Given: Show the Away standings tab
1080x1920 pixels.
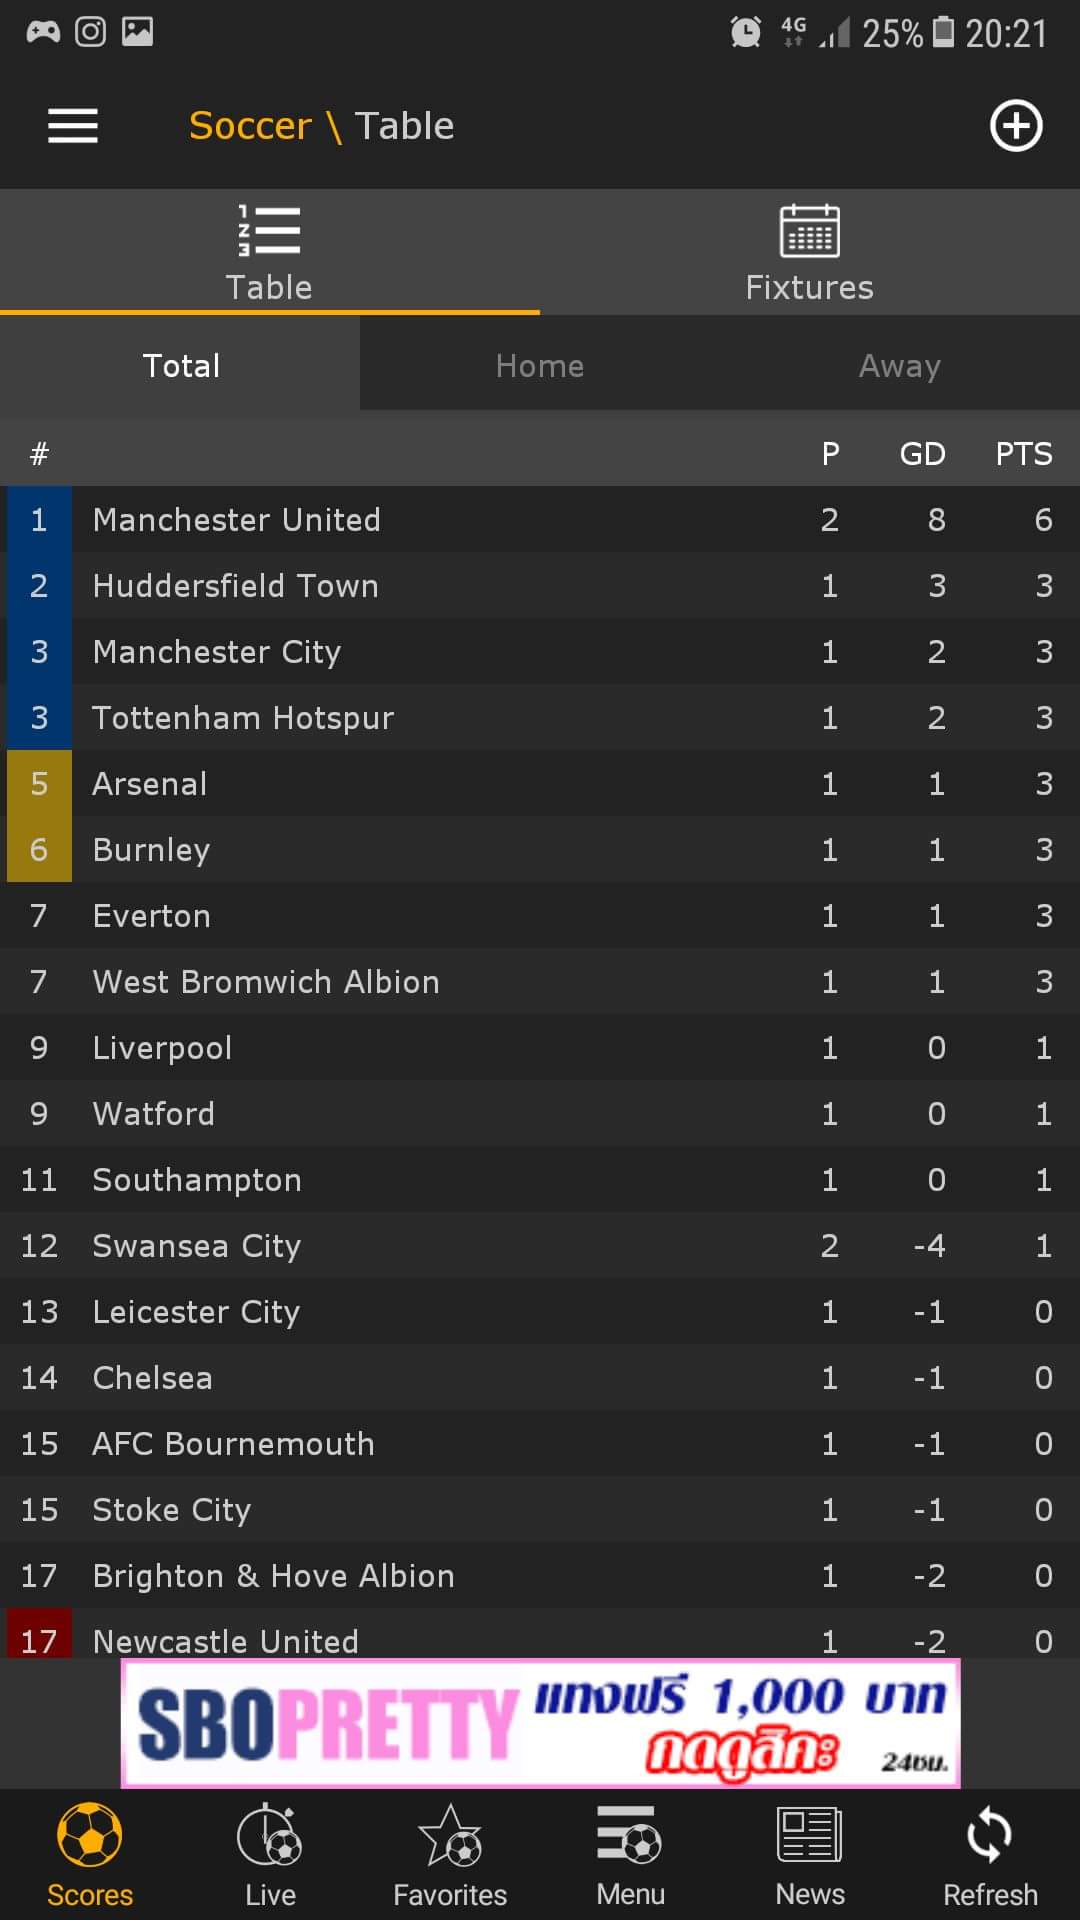Looking at the screenshot, I should pyautogui.click(x=900, y=366).
